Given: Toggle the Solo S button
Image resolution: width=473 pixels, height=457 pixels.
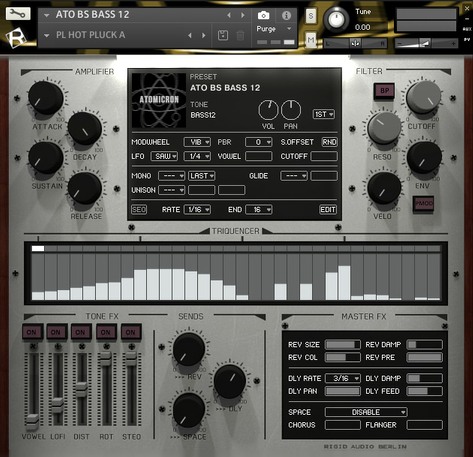Looking at the screenshot, I should click(x=311, y=16).
